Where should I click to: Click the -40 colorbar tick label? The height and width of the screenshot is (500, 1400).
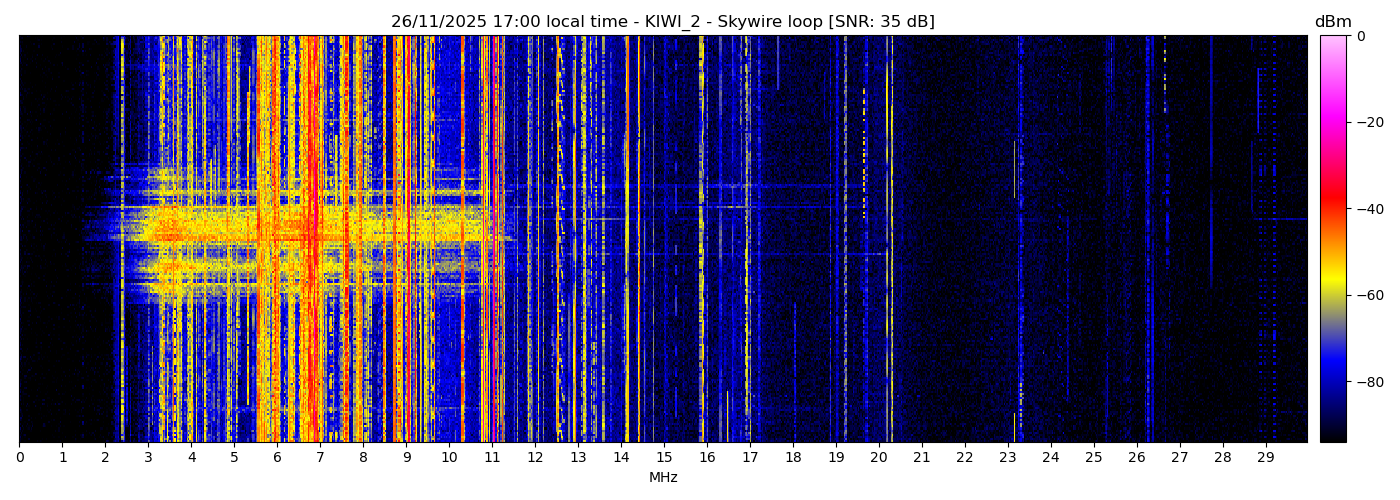coord(1368,209)
